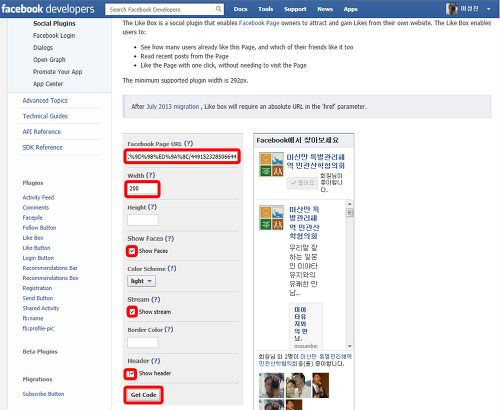This screenshot has height=410, width=500.
Task: Open Technical Guides section
Action: click(45, 116)
